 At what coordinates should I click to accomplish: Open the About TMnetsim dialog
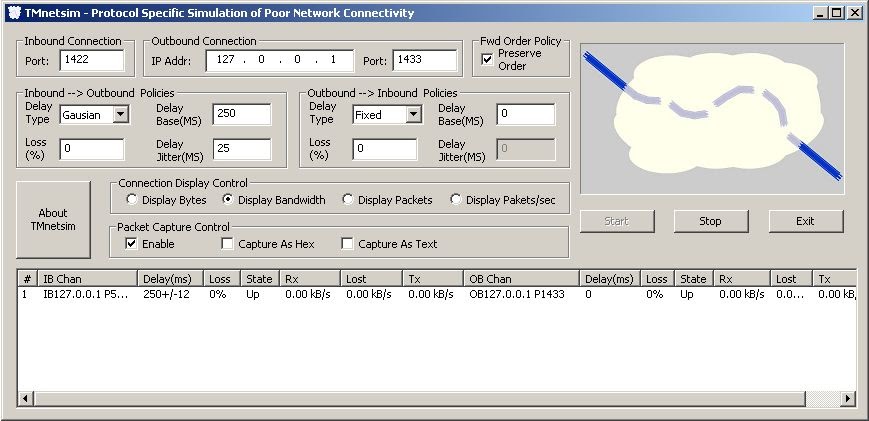click(53, 219)
